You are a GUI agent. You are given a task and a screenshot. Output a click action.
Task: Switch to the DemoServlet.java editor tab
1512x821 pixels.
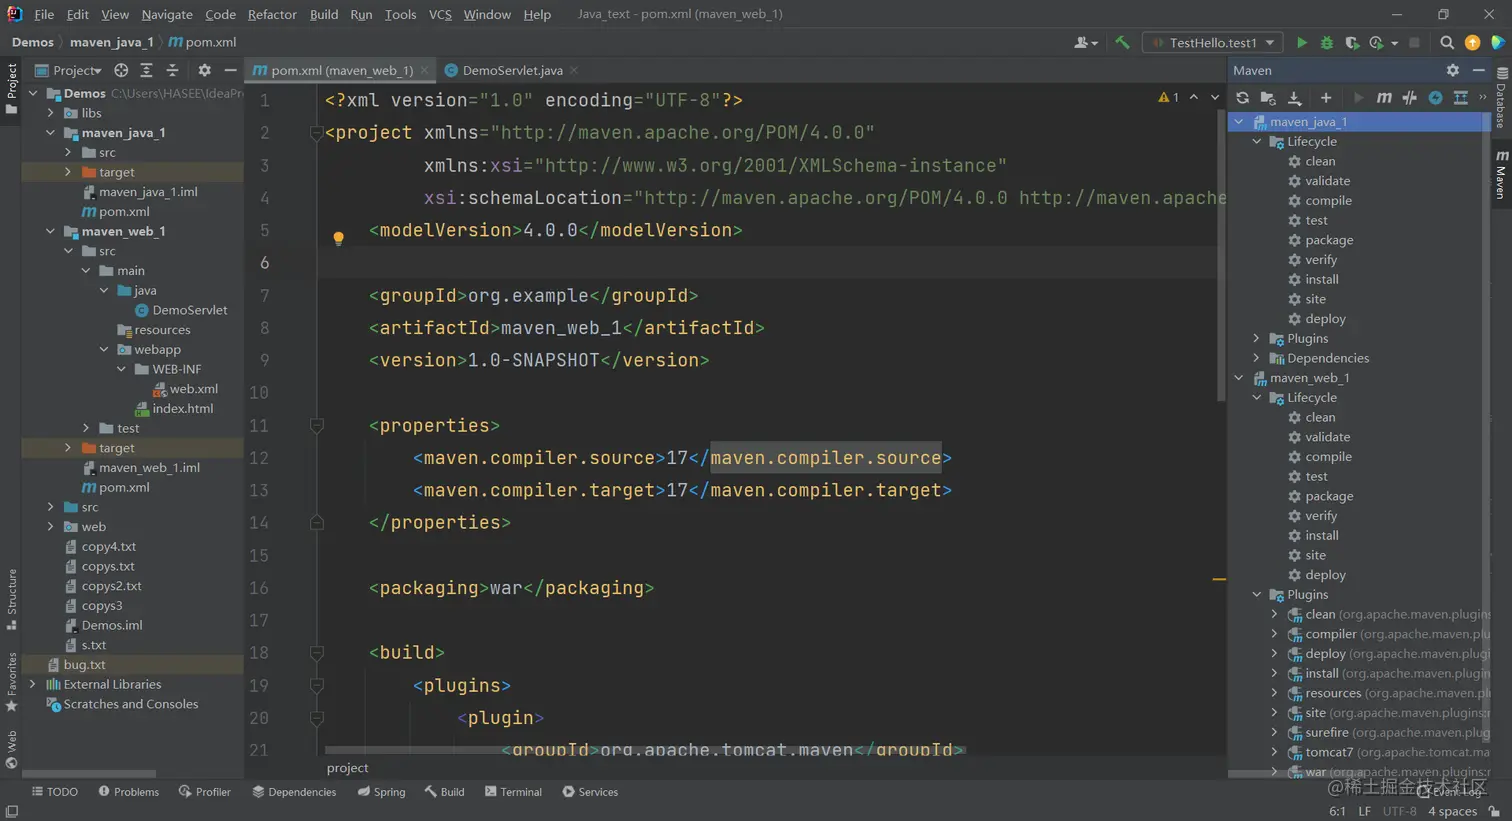click(511, 71)
